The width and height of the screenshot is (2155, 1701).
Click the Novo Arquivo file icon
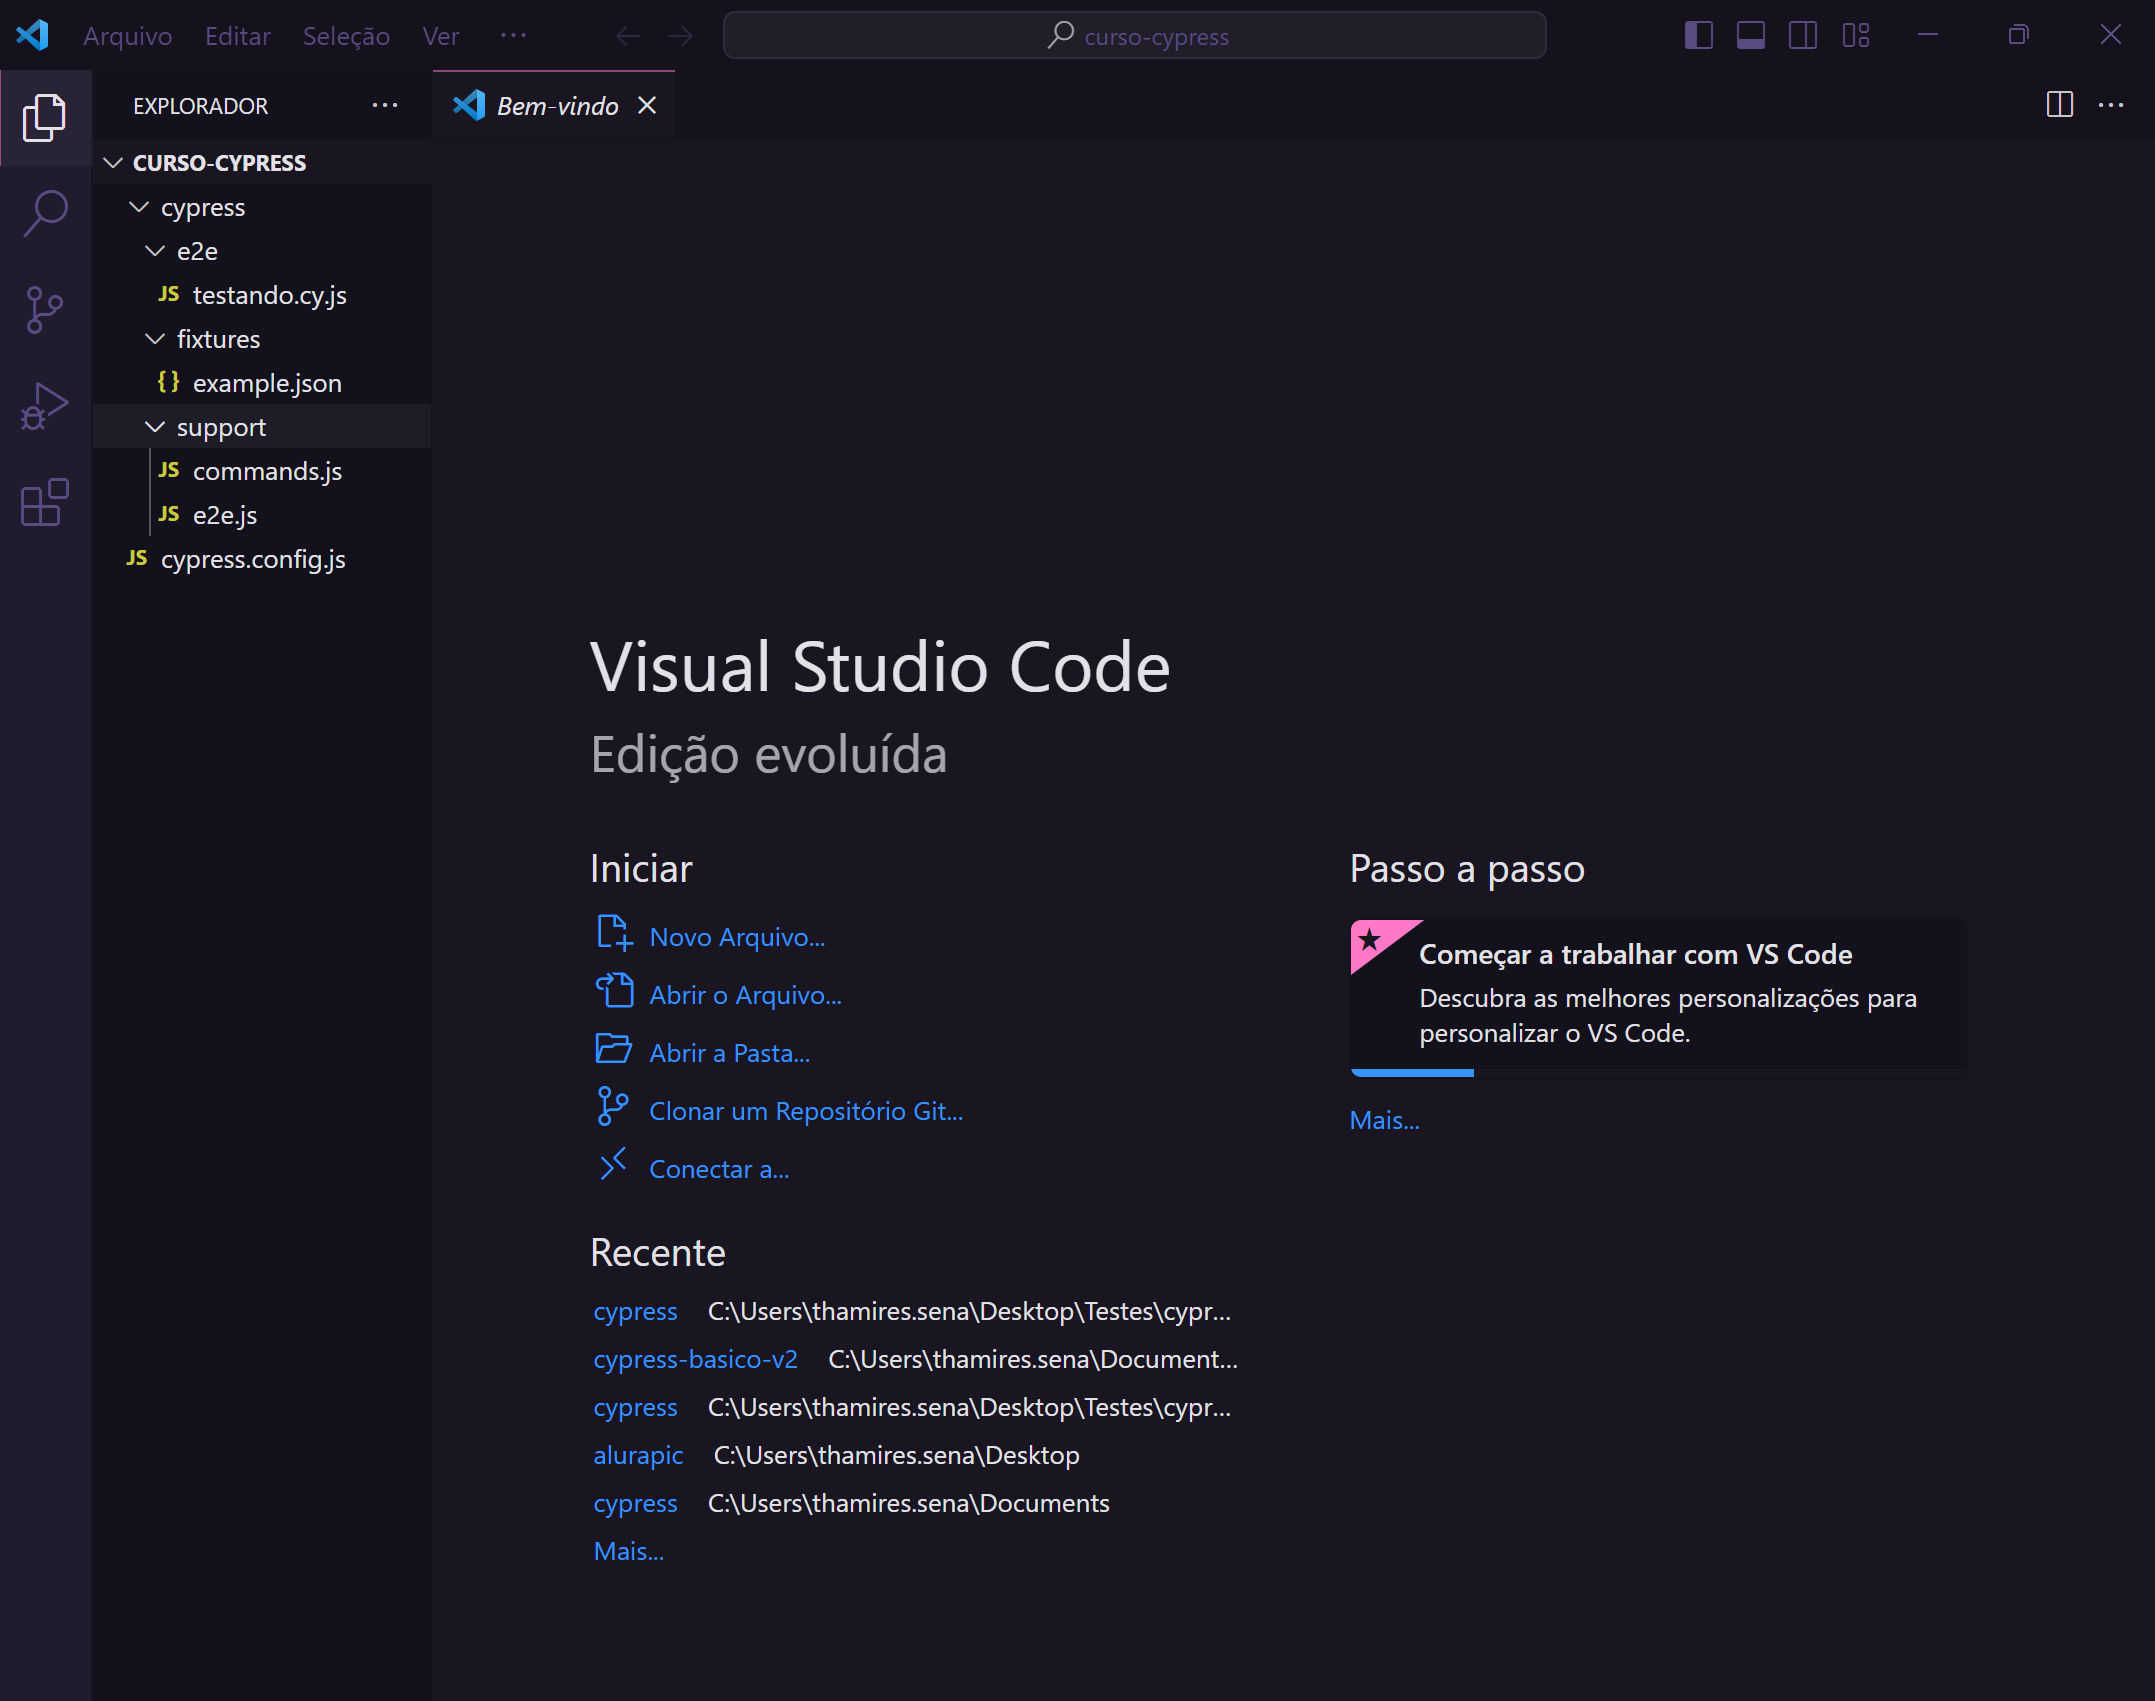click(614, 934)
